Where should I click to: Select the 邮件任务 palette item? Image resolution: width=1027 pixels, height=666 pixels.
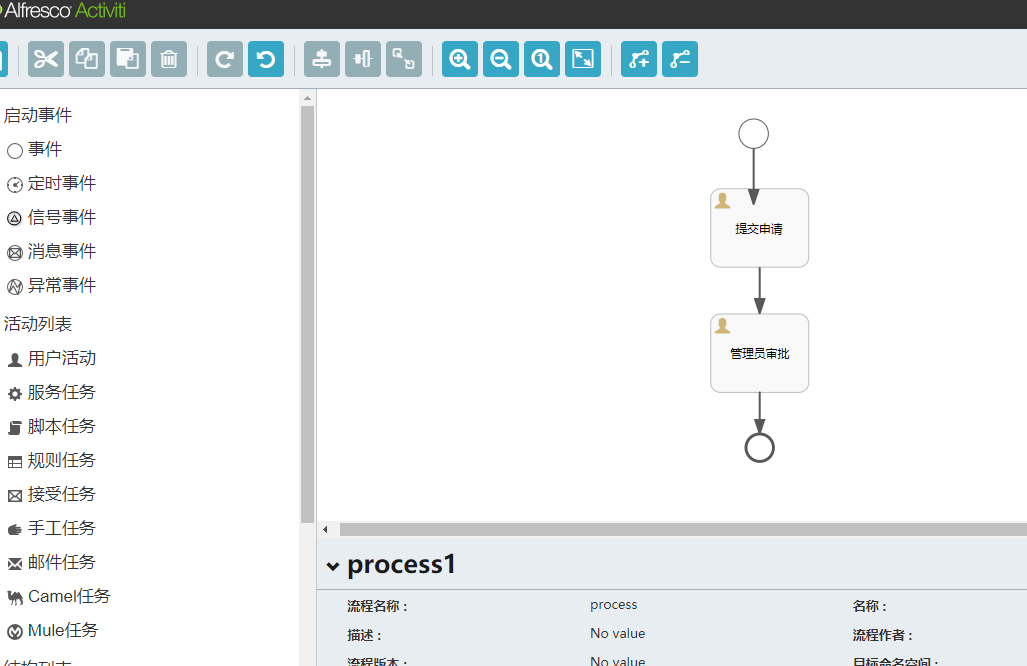coord(52,563)
